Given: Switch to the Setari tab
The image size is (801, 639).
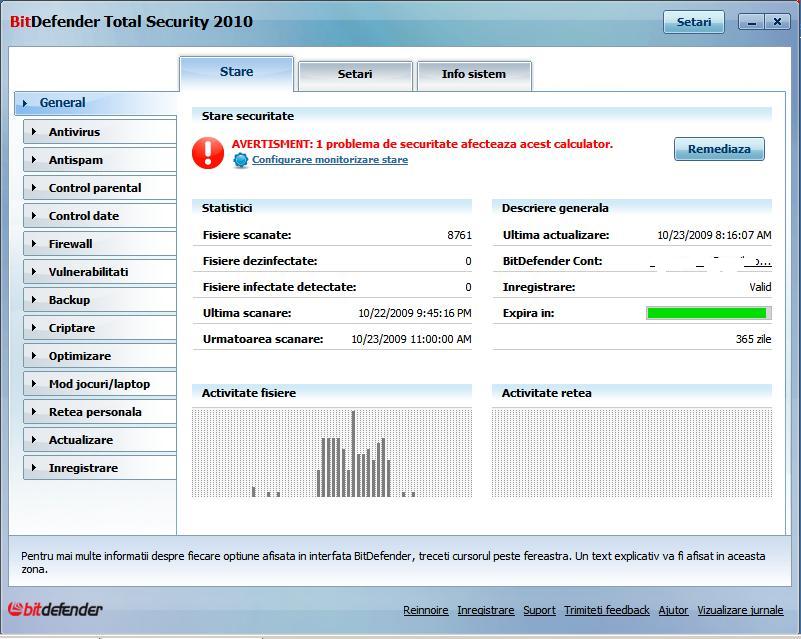Looking at the screenshot, I should 355,75.
